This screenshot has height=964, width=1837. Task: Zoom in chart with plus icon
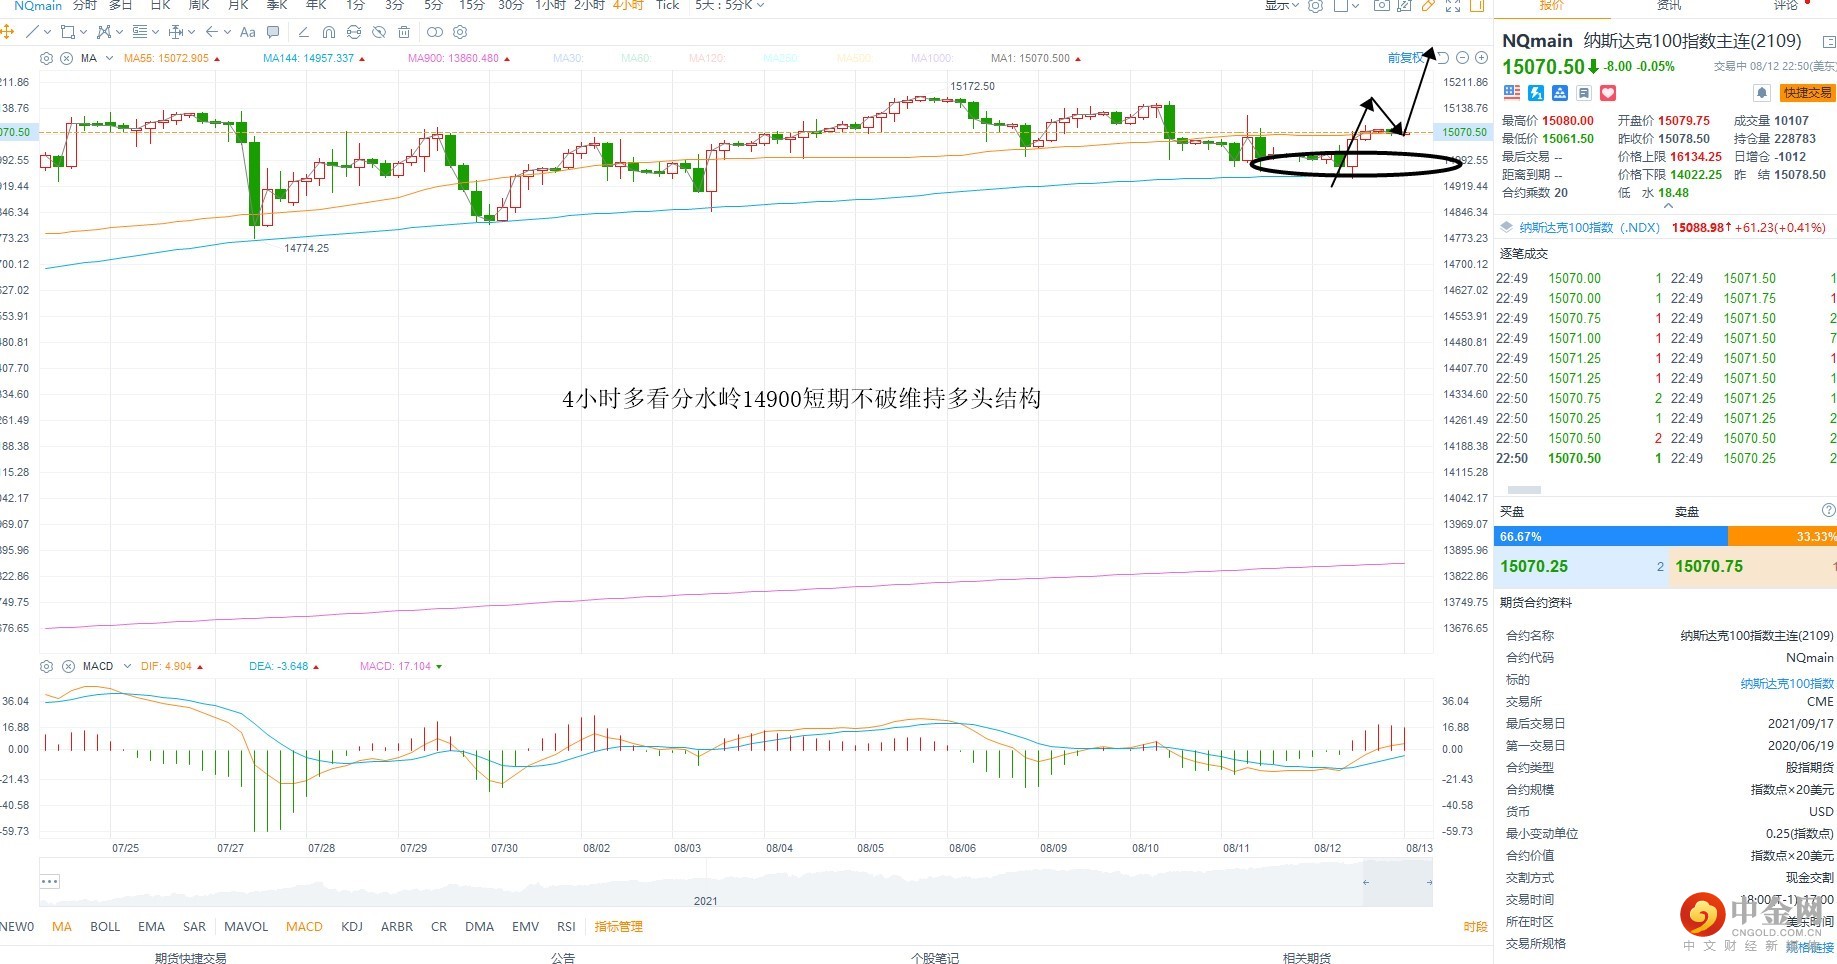(1482, 58)
